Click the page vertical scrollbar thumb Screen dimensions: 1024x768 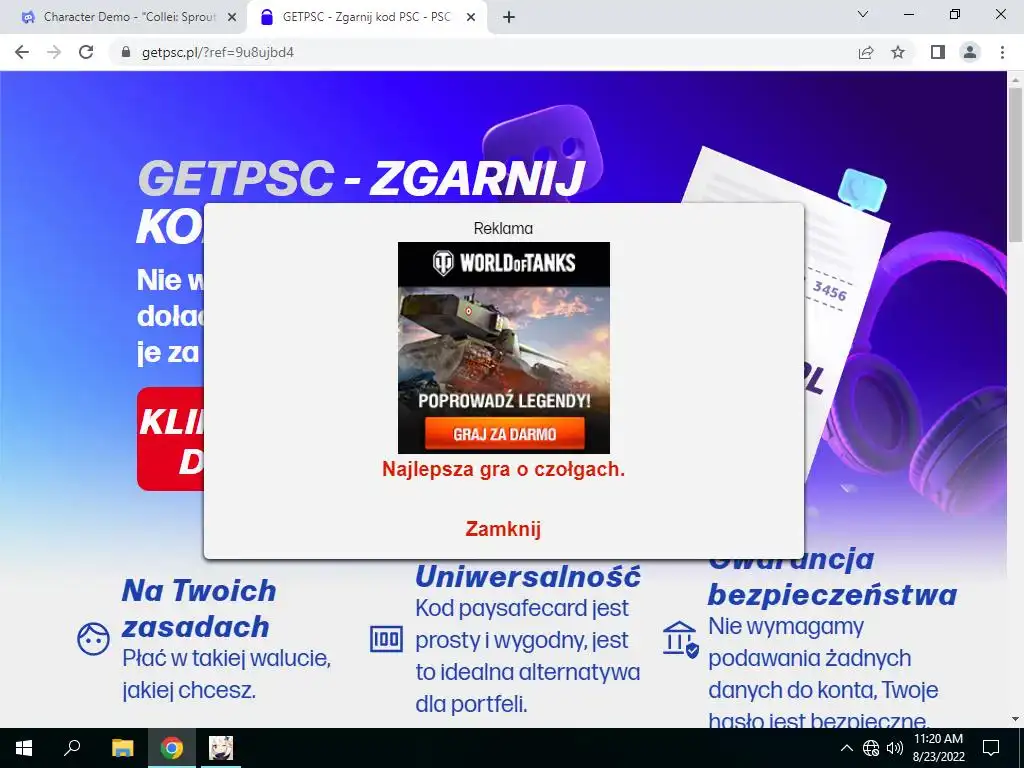[1015, 163]
